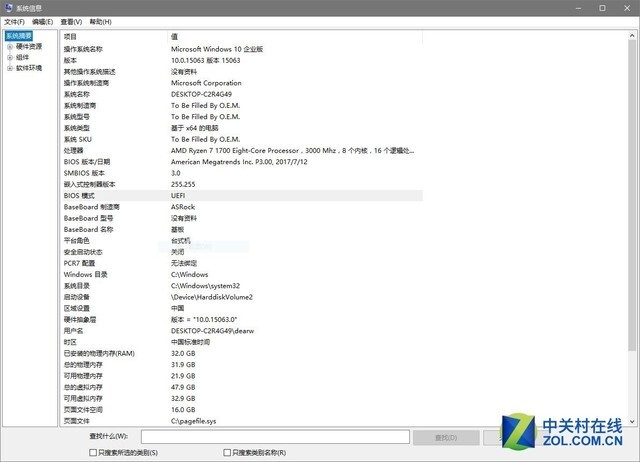
Task: Select the SMBIOS 版本 row
Action: pyautogui.click(x=242, y=173)
